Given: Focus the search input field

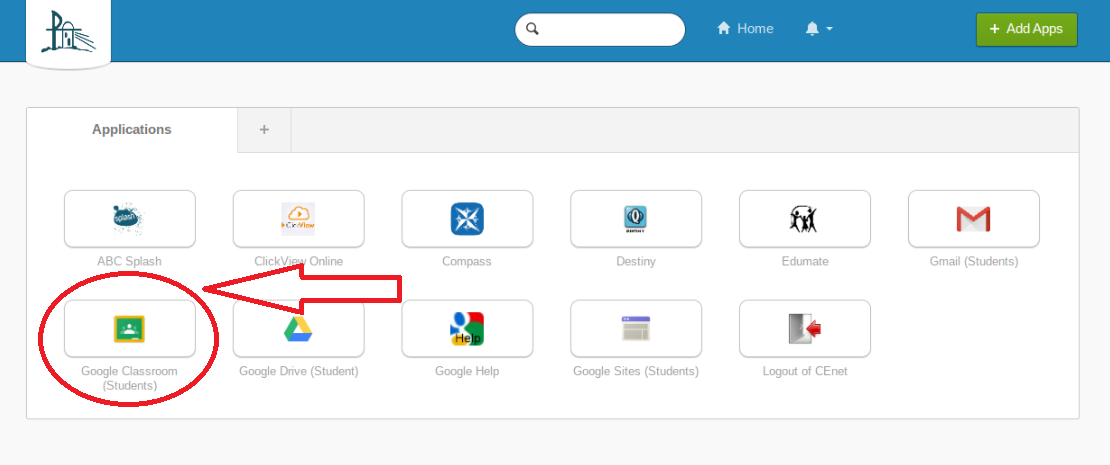Looking at the screenshot, I should (x=600, y=29).
